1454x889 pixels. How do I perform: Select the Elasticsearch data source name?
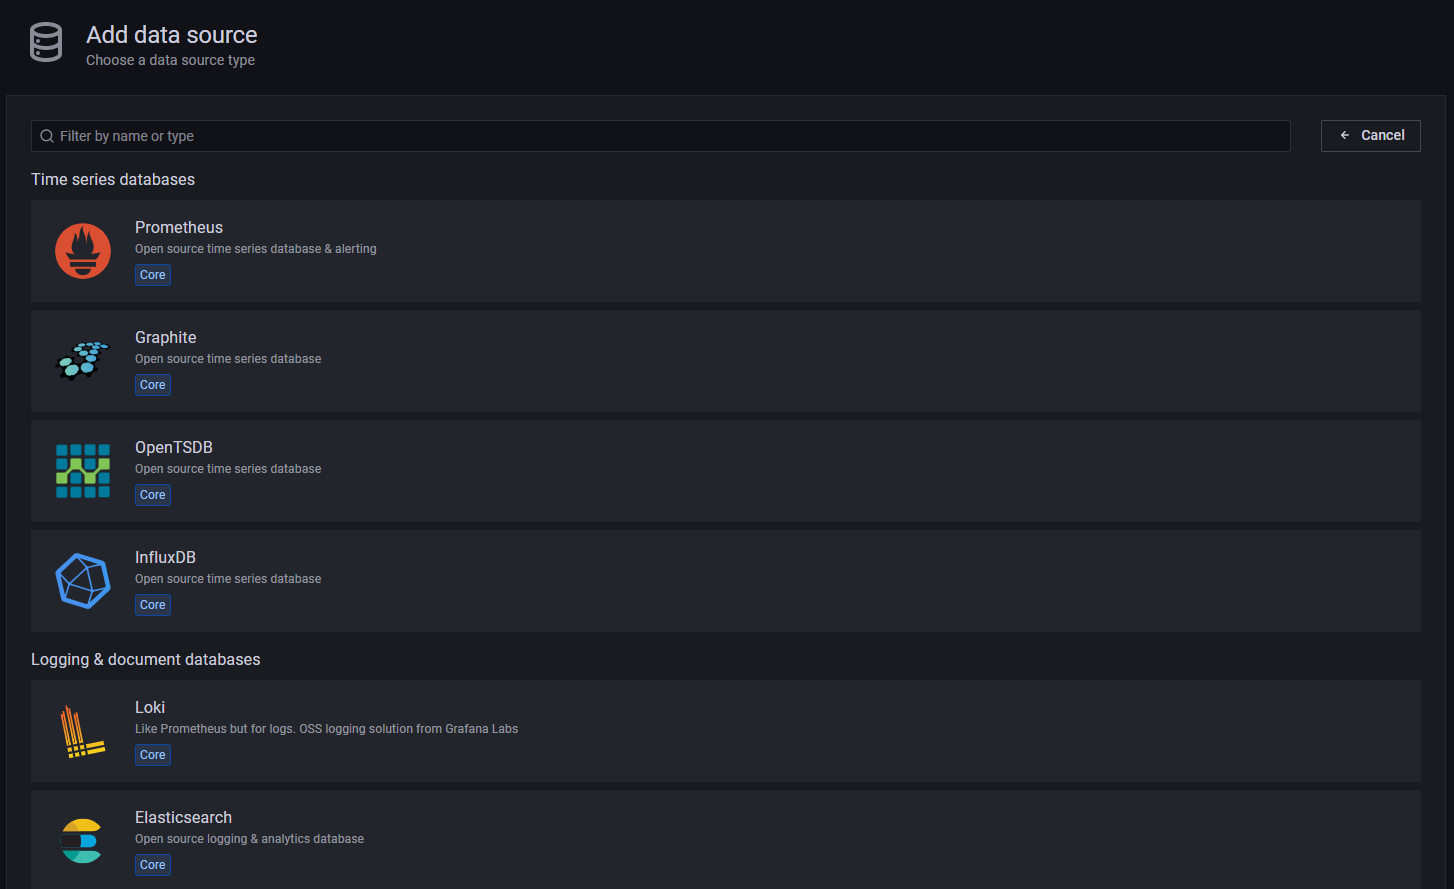[183, 817]
